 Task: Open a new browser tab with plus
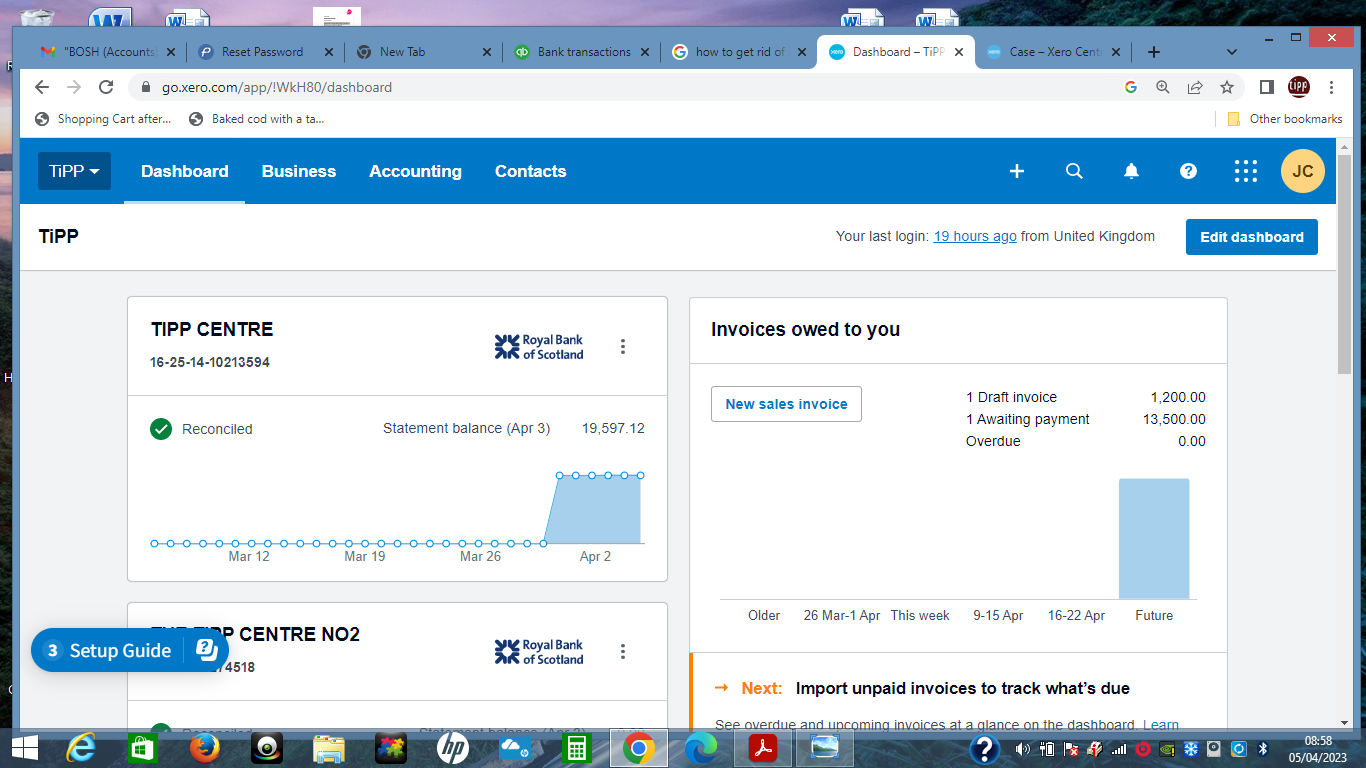pyautogui.click(x=1153, y=52)
